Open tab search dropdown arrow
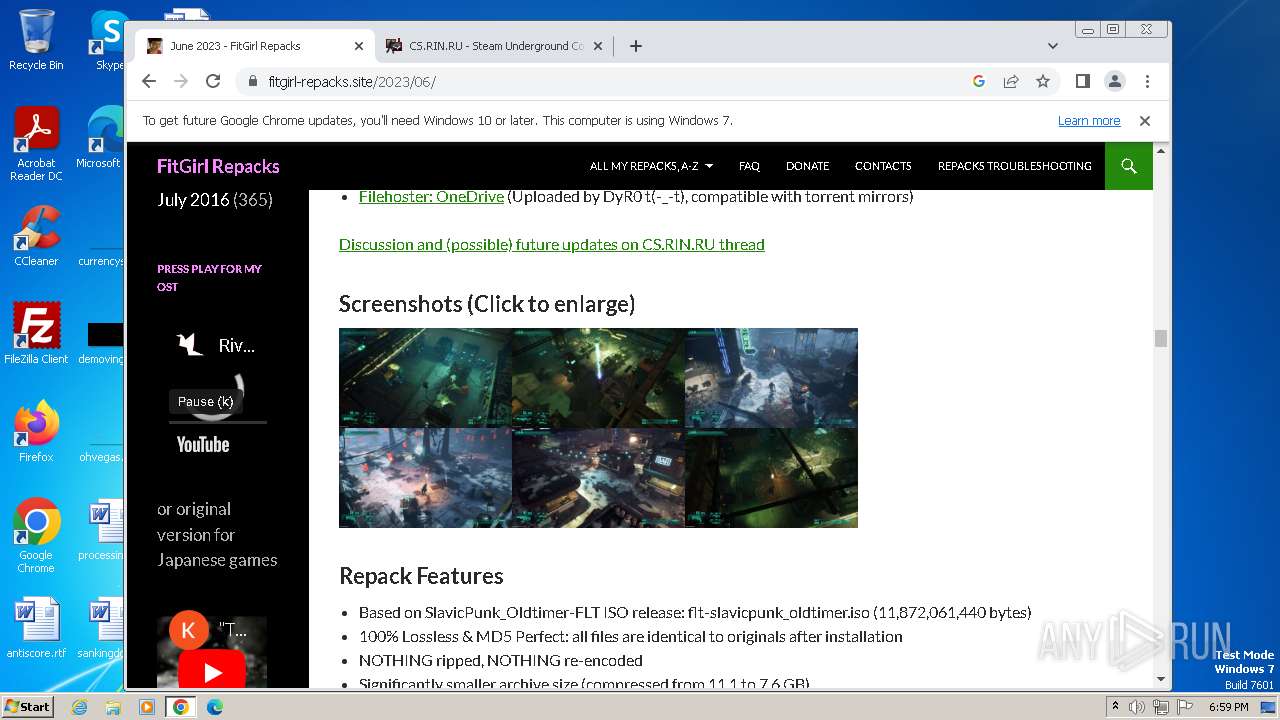Screen dimensions: 1280x720 1052,46
